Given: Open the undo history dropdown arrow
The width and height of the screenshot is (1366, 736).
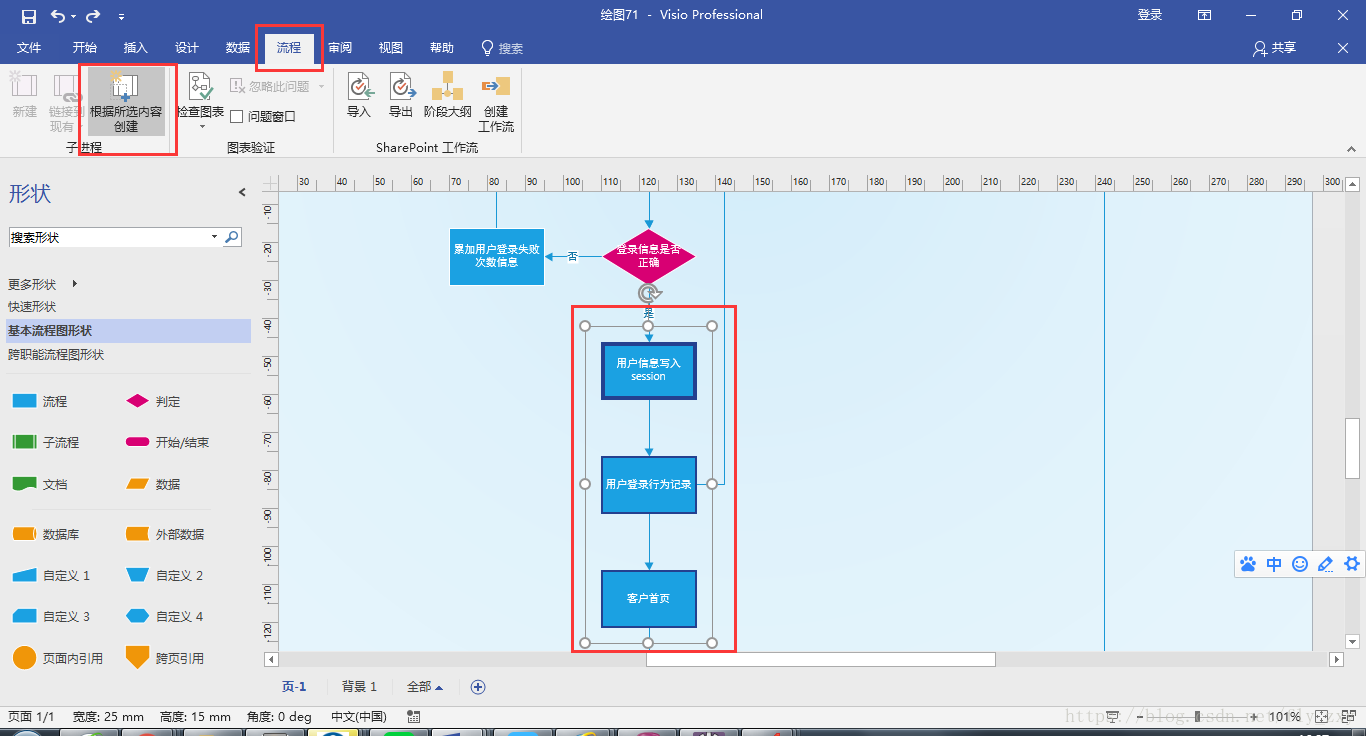Looking at the screenshot, I should pyautogui.click(x=73, y=17).
